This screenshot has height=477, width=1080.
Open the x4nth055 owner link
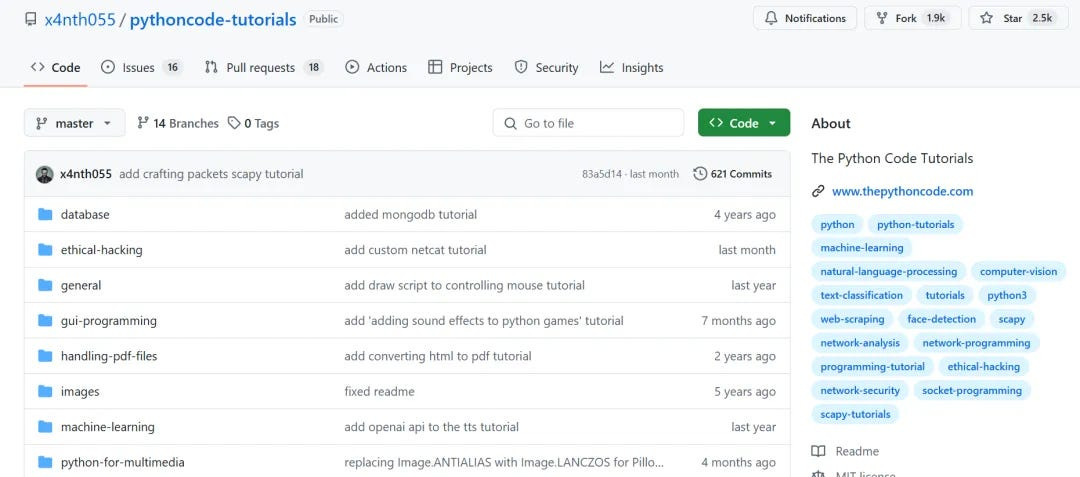tap(80, 19)
